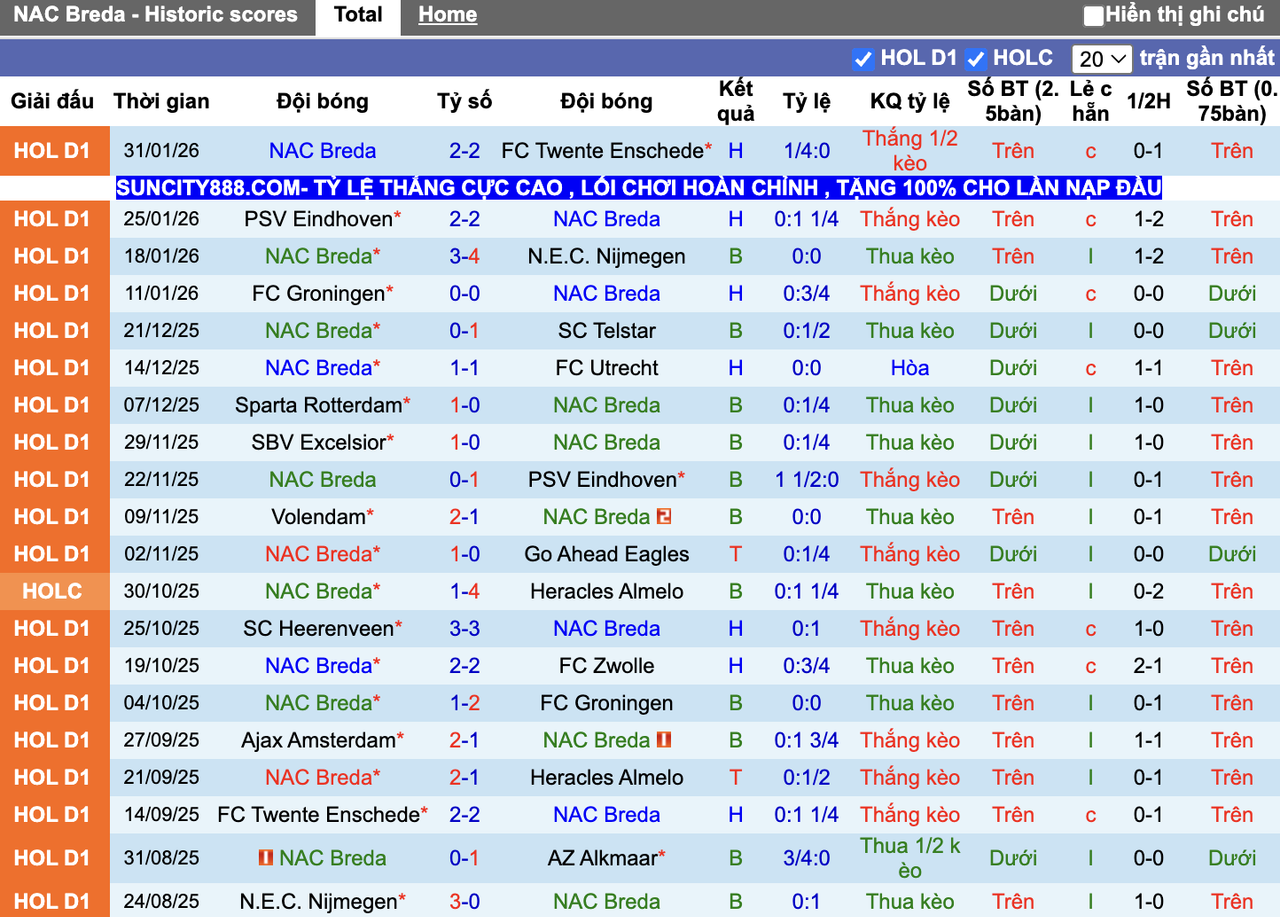Viewport: 1280px width, 917px height.
Task: Click the Giải đấu column header
Action: click(52, 101)
